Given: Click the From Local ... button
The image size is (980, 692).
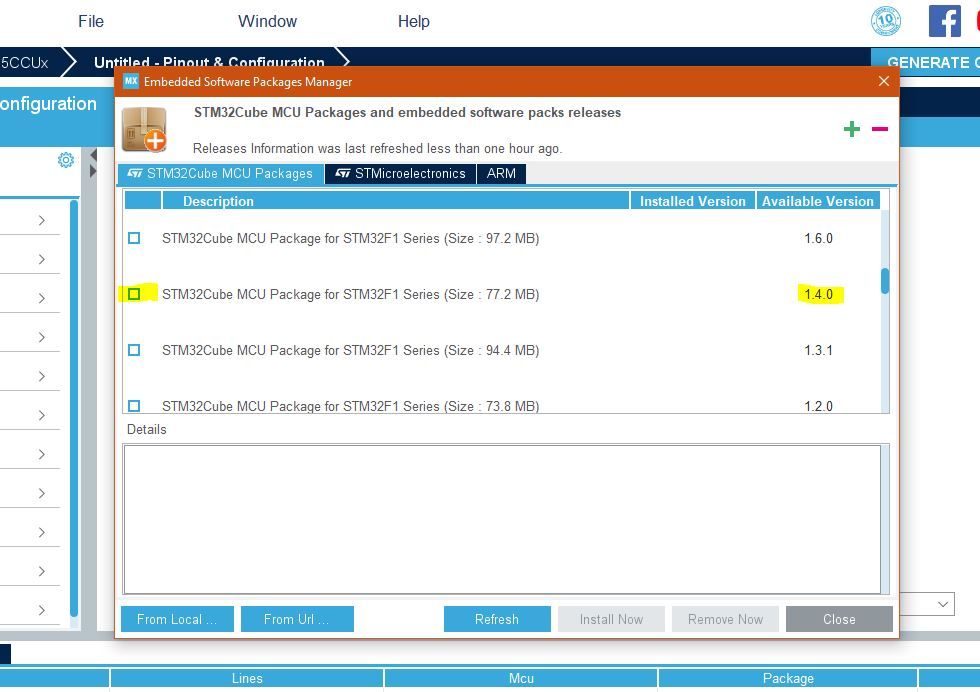Looking at the screenshot, I should point(178,619).
